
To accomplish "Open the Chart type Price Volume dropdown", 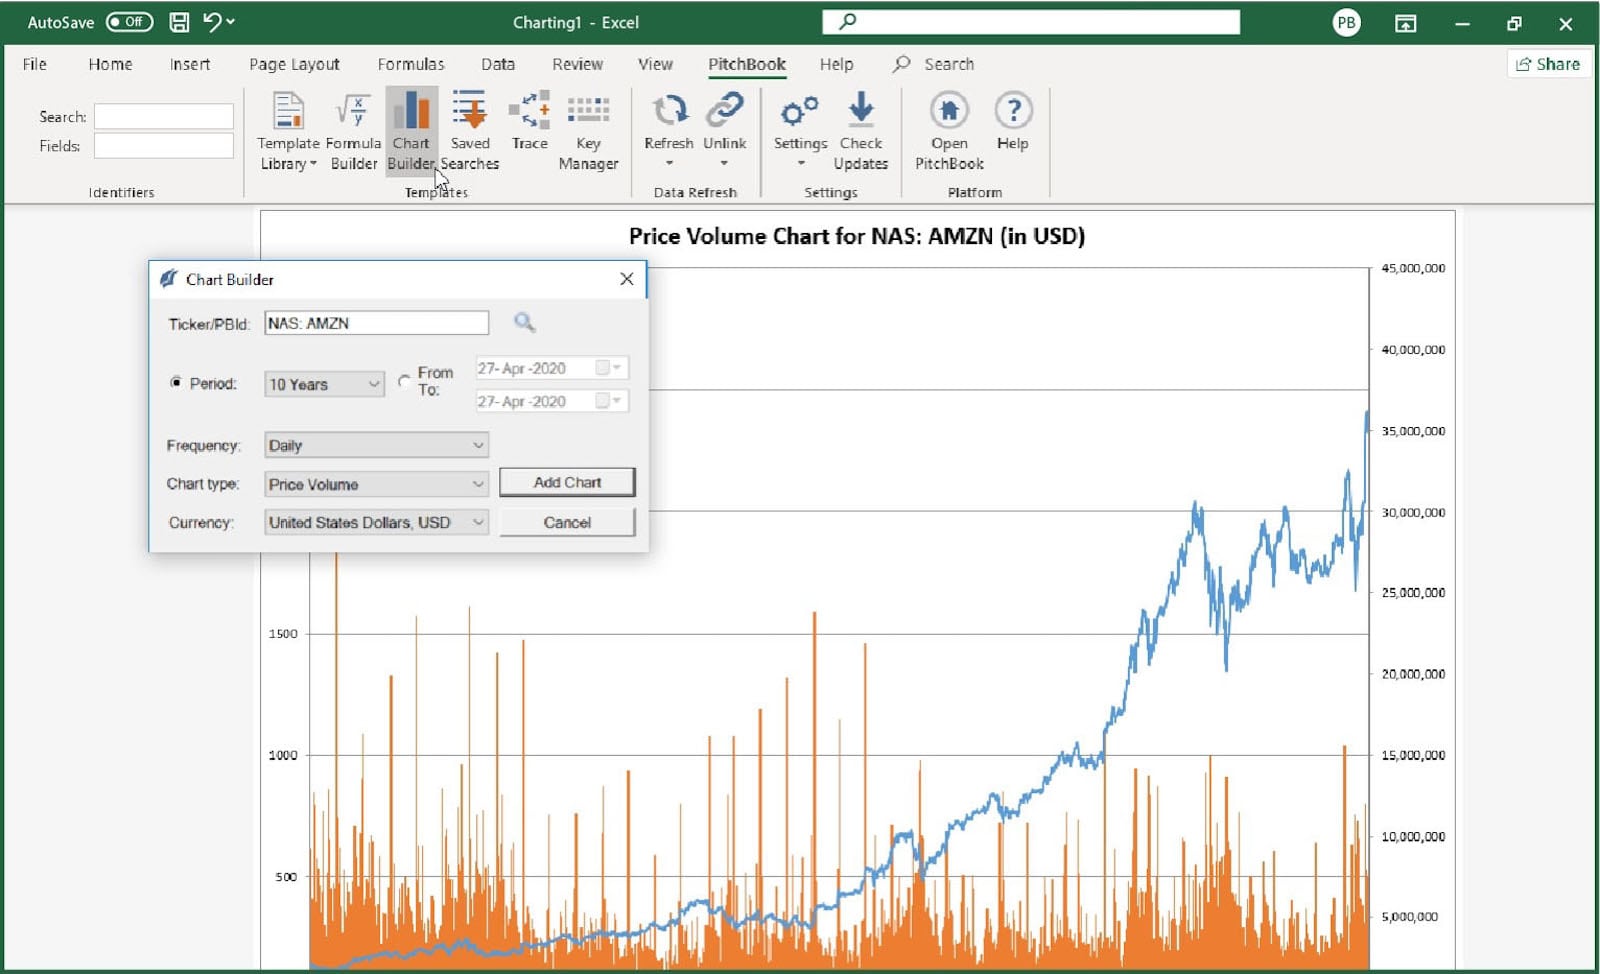I will coord(376,484).
